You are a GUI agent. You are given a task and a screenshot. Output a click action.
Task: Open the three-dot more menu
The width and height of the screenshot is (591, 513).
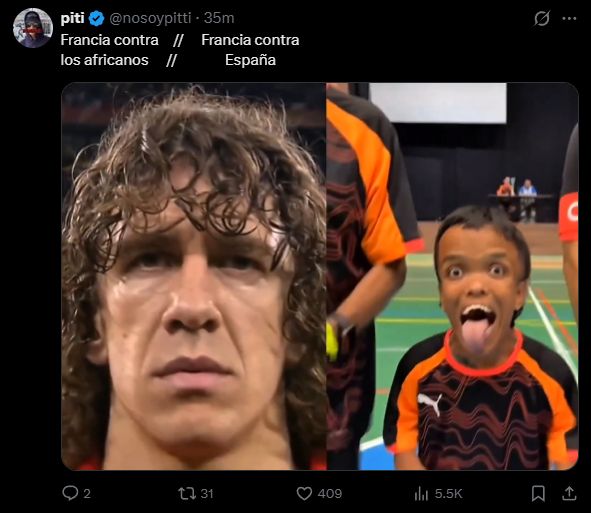[569, 18]
